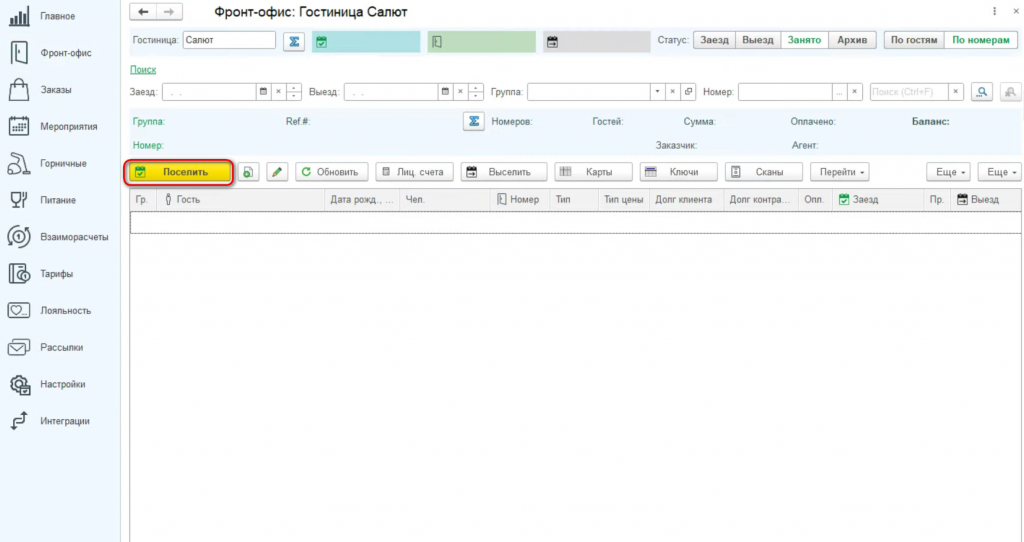Click the Поиск link
Image resolution: width=1024 pixels, height=542 pixels.
[143, 70]
